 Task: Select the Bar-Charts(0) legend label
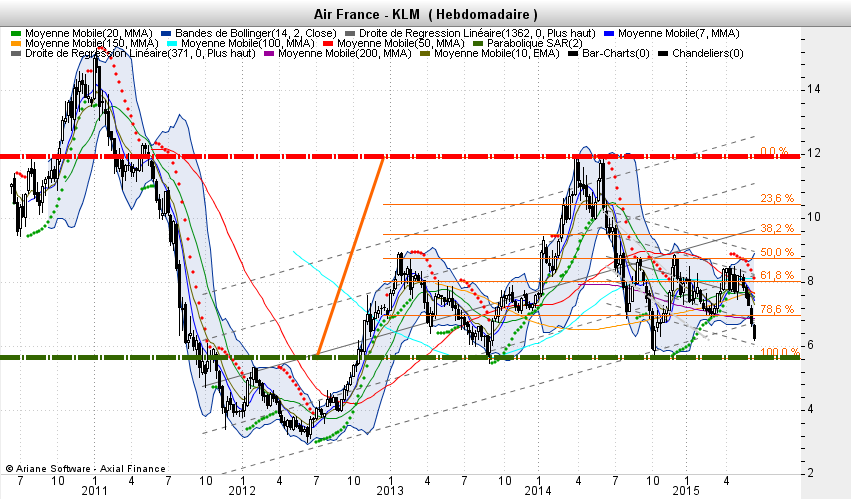click(x=615, y=53)
